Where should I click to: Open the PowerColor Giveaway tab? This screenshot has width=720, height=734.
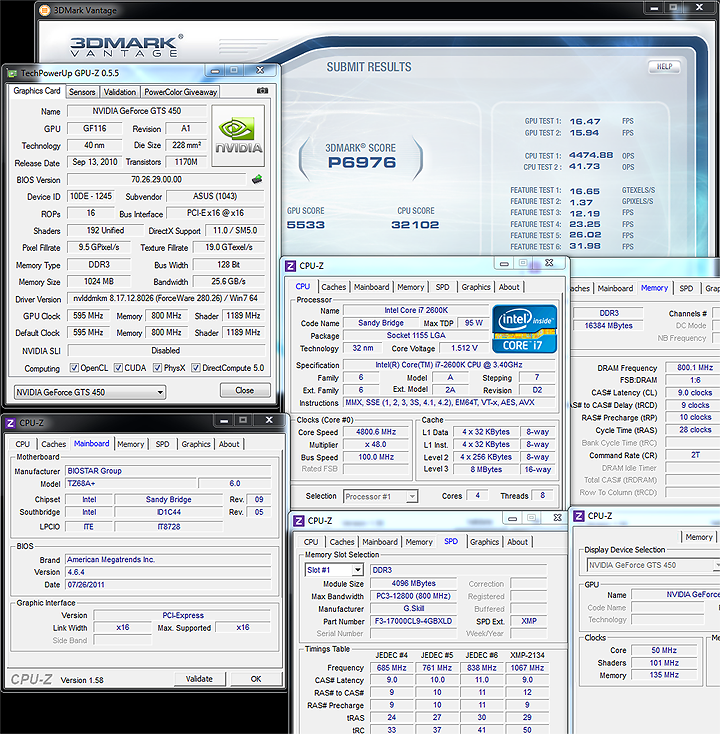(x=181, y=92)
